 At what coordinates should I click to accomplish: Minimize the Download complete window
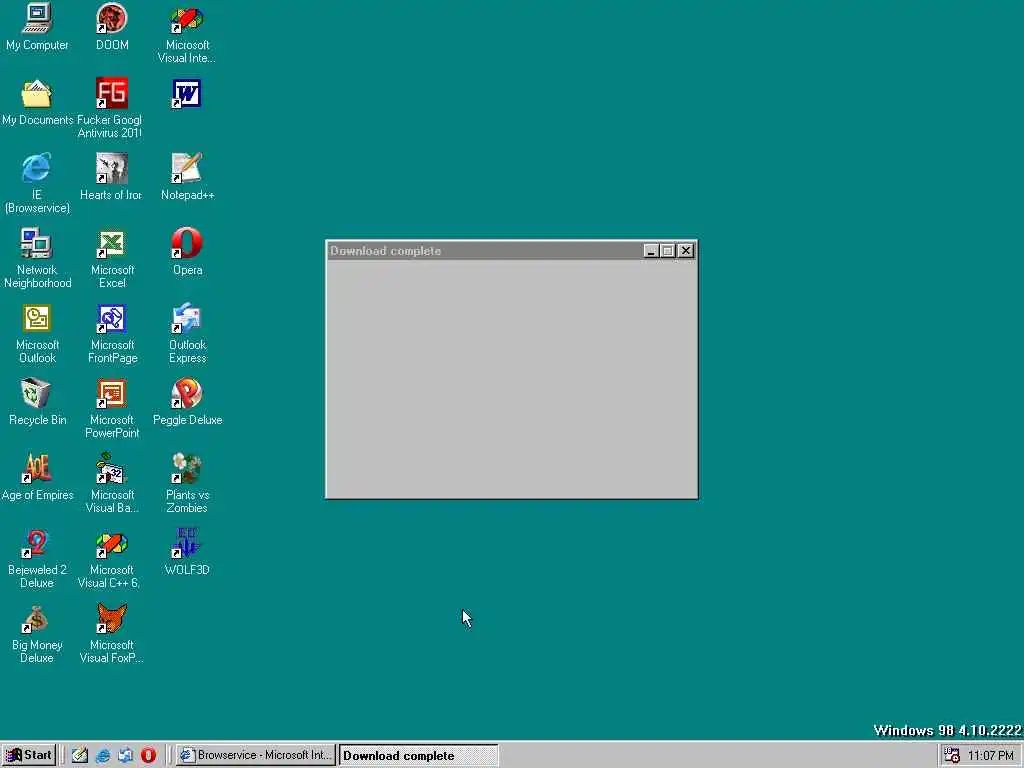pyautogui.click(x=650, y=251)
